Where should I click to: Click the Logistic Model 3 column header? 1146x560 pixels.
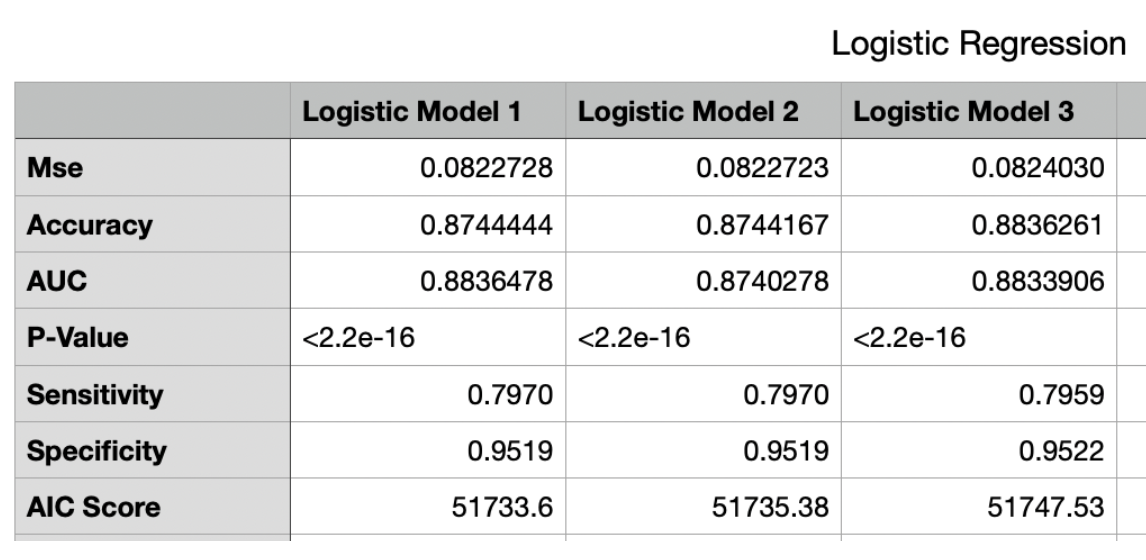pyautogui.click(x=979, y=111)
